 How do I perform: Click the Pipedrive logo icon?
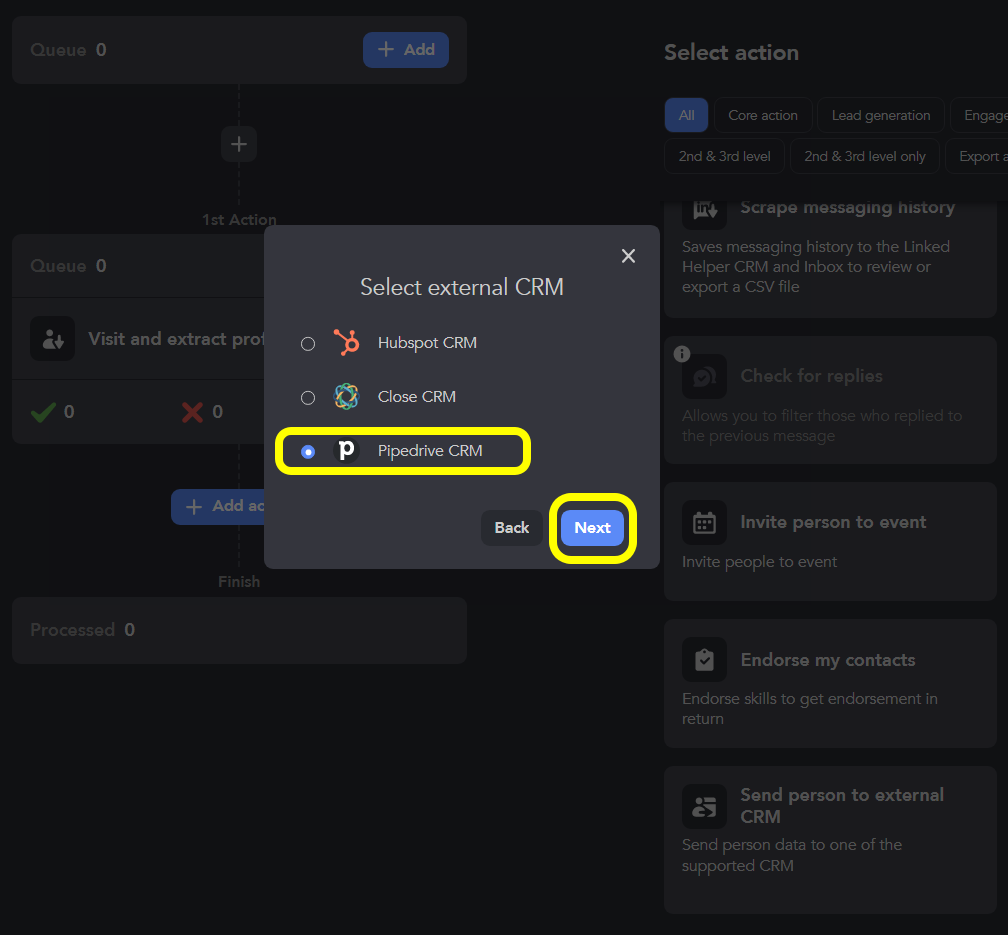[346, 450]
